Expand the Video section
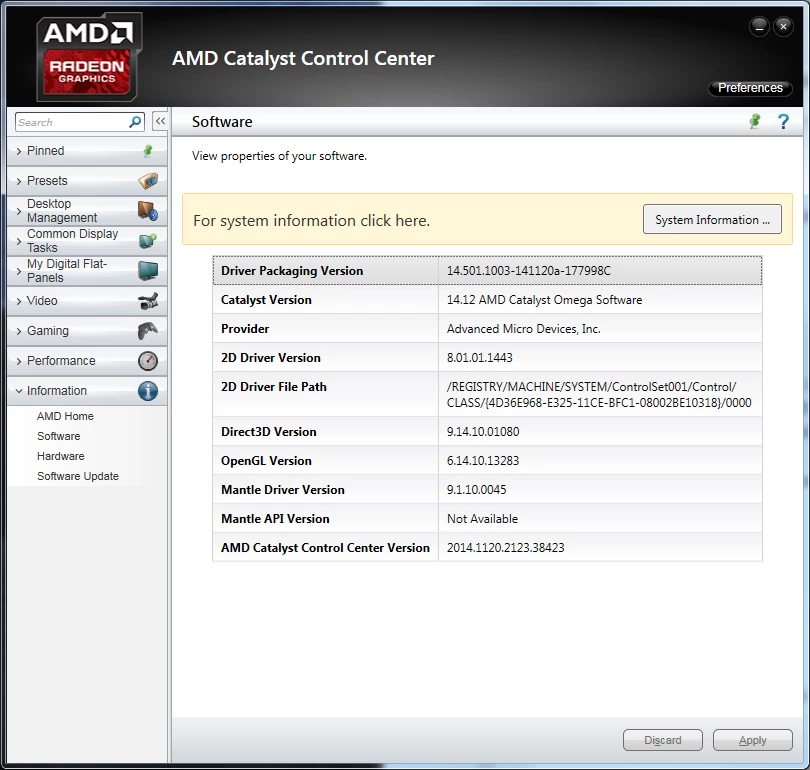The image size is (810, 770). click(x=87, y=301)
